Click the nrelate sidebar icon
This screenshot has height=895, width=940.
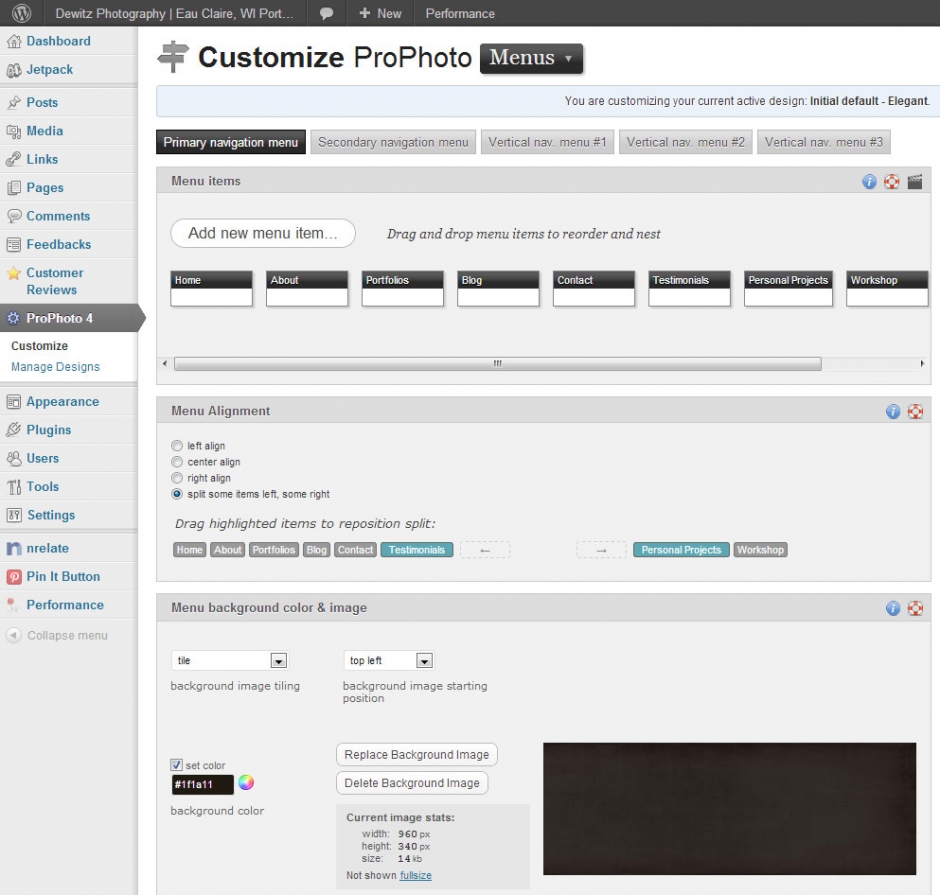[14, 548]
